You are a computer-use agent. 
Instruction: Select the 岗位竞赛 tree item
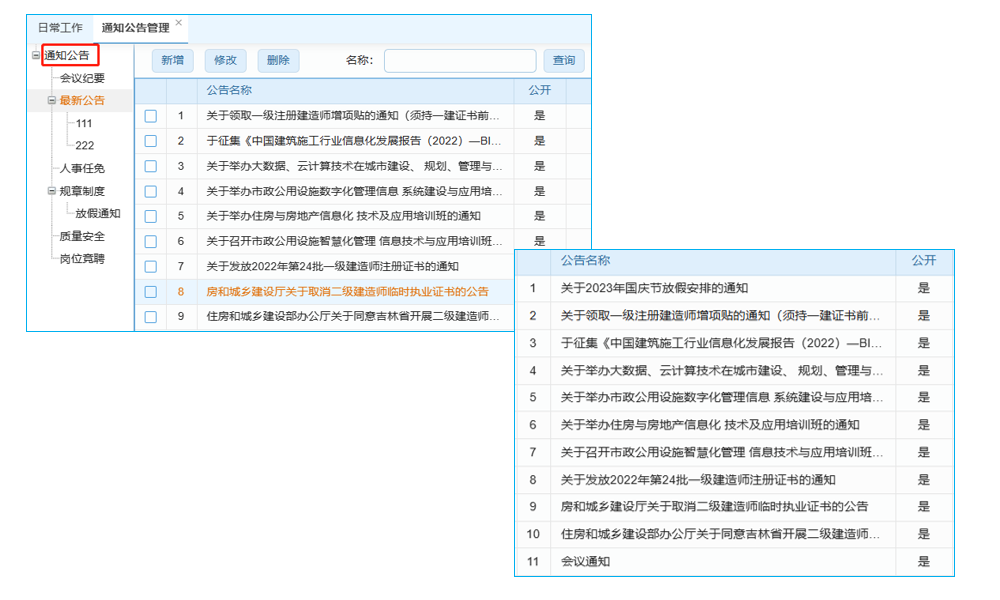[x=84, y=259]
